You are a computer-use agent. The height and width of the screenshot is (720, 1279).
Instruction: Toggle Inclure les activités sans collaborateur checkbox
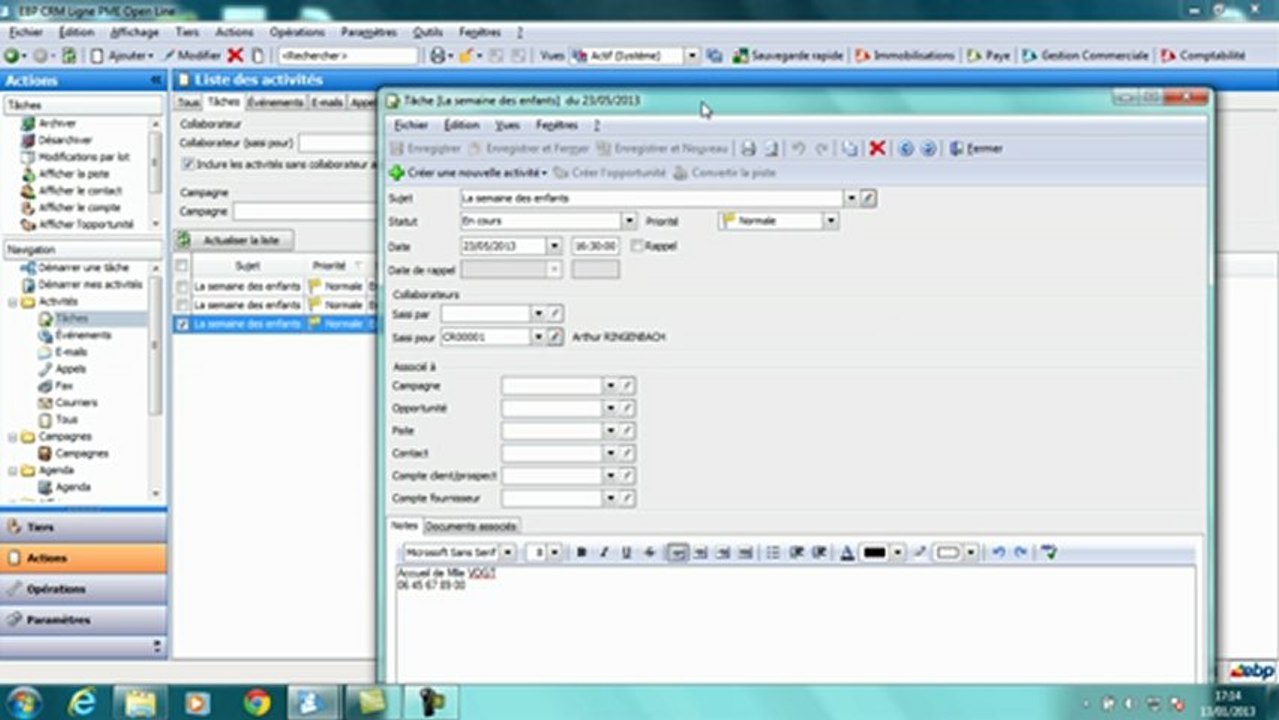[187, 163]
